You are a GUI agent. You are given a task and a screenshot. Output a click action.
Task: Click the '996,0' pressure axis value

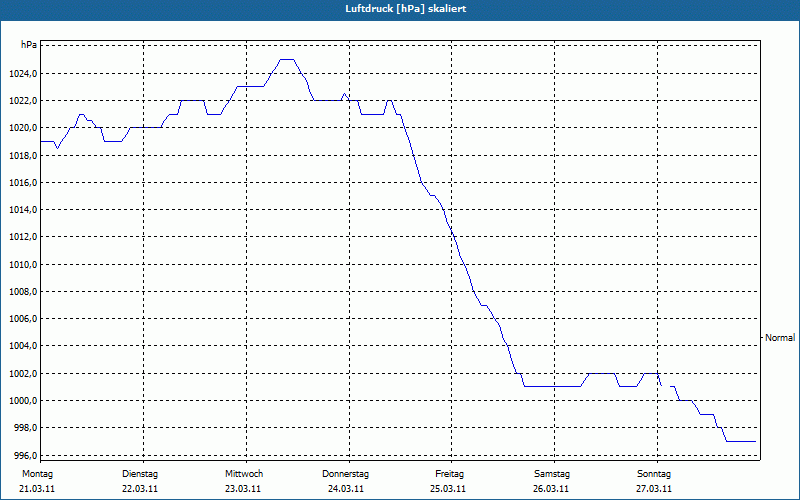click(x=25, y=455)
